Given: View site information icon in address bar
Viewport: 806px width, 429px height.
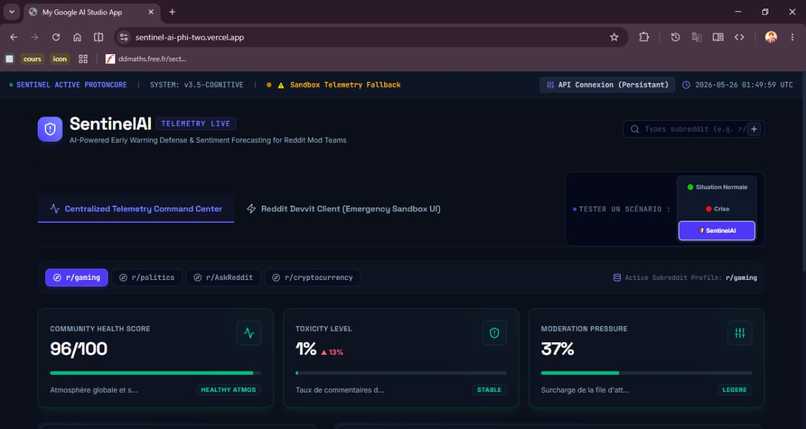Looking at the screenshot, I should click(123, 37).
